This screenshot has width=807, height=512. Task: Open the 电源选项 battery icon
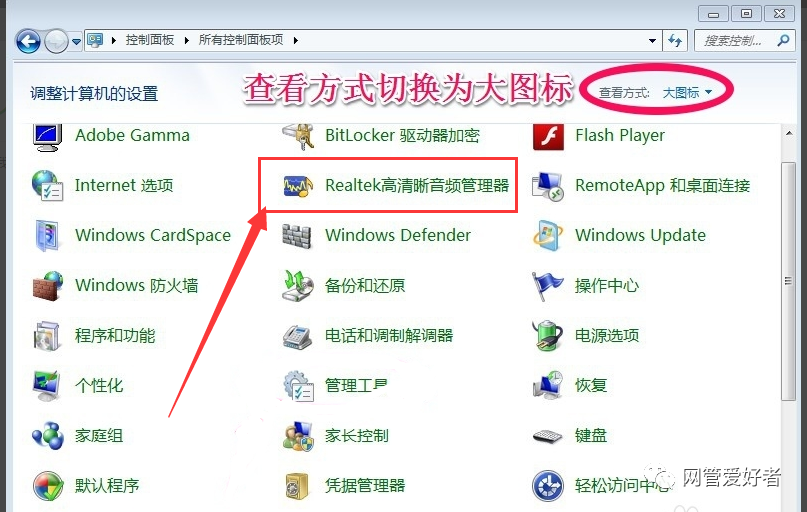click(547, 336)
